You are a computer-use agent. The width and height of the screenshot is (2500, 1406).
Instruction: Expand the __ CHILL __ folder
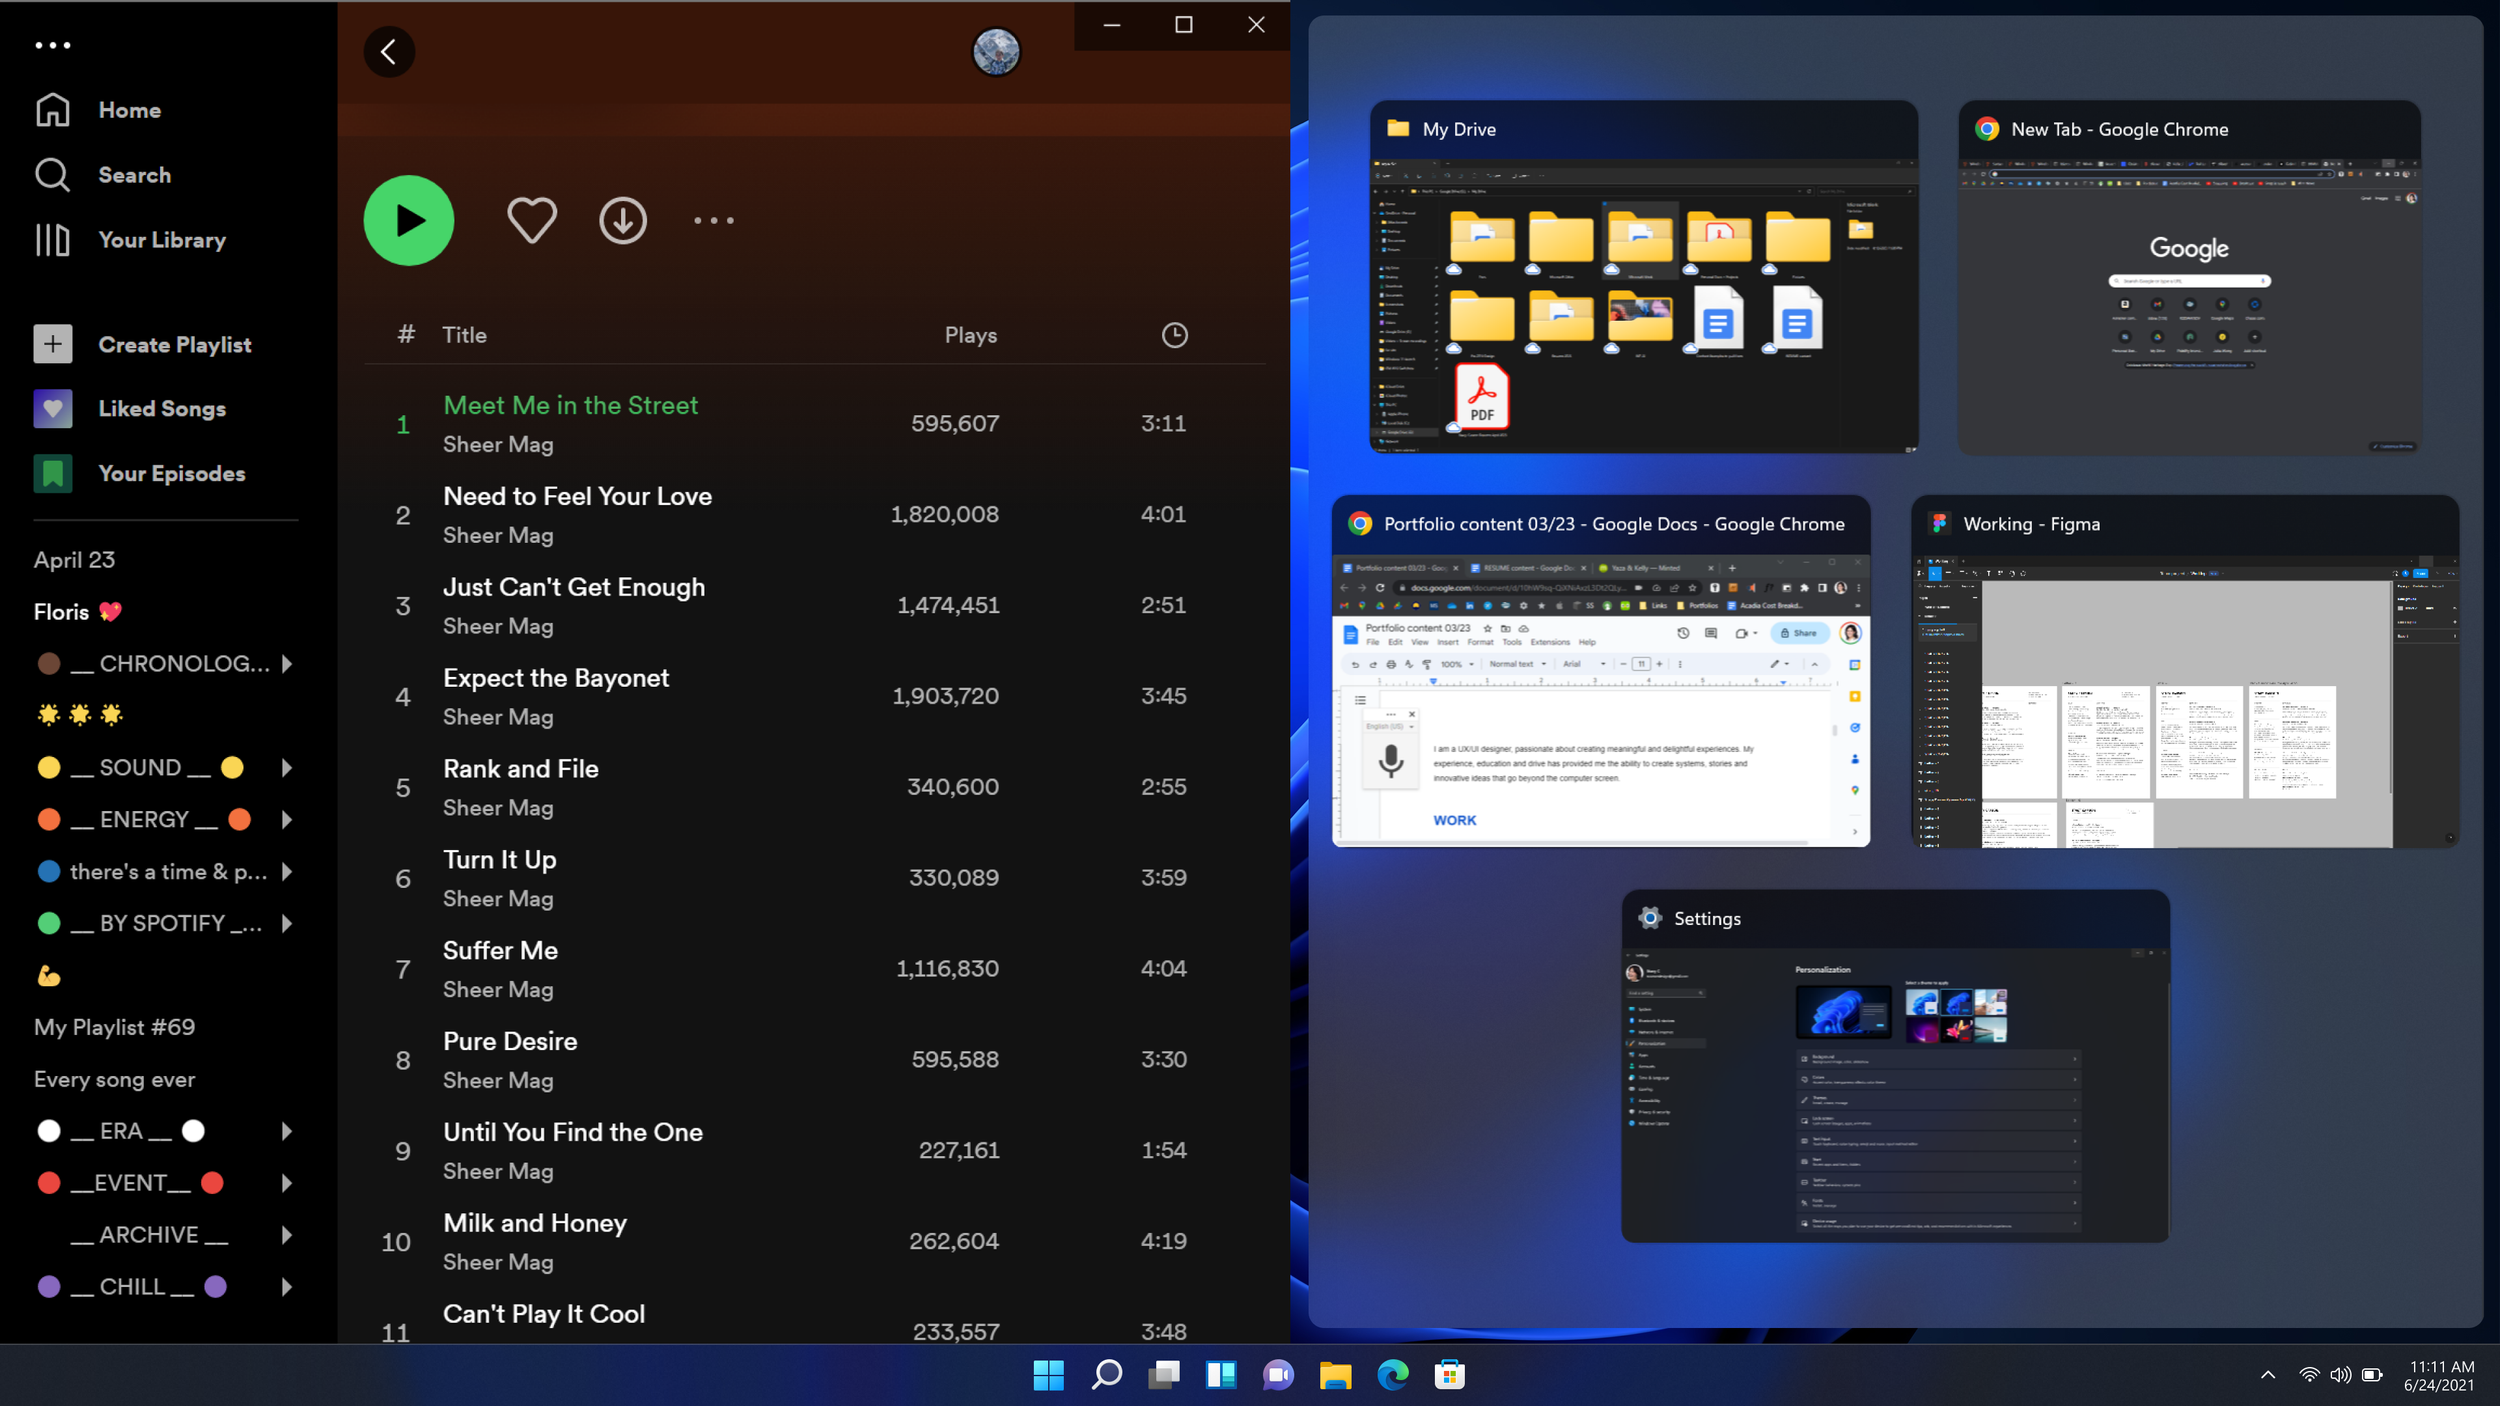287,1287
